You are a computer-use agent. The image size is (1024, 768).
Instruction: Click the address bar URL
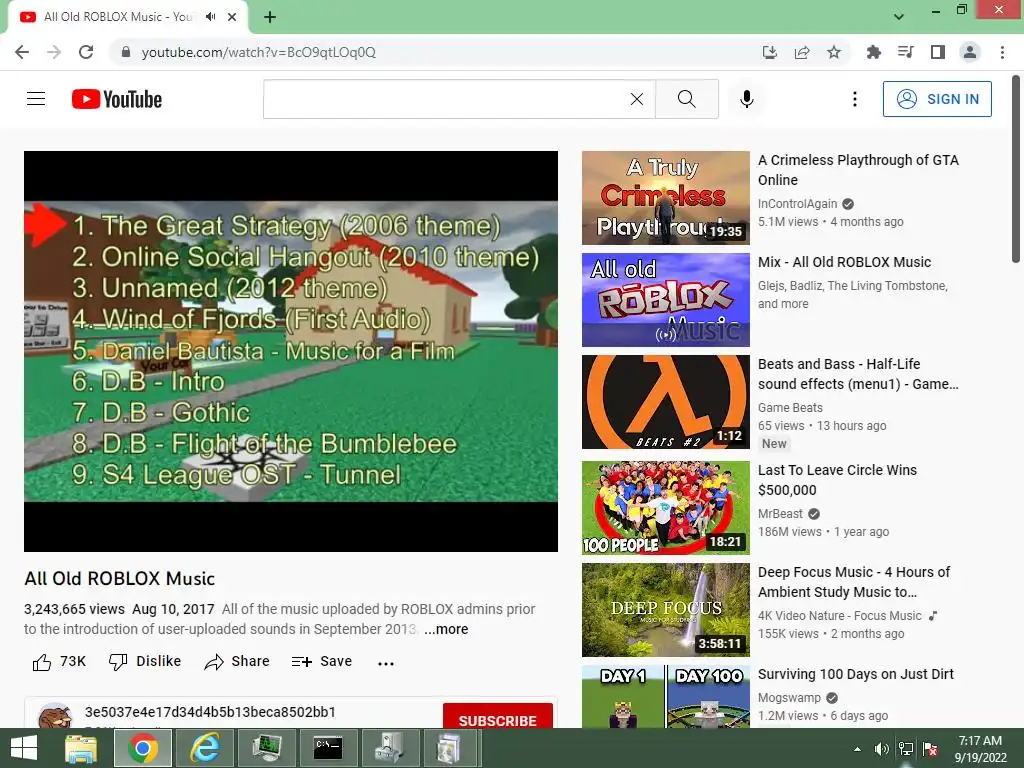click(259, 52)
